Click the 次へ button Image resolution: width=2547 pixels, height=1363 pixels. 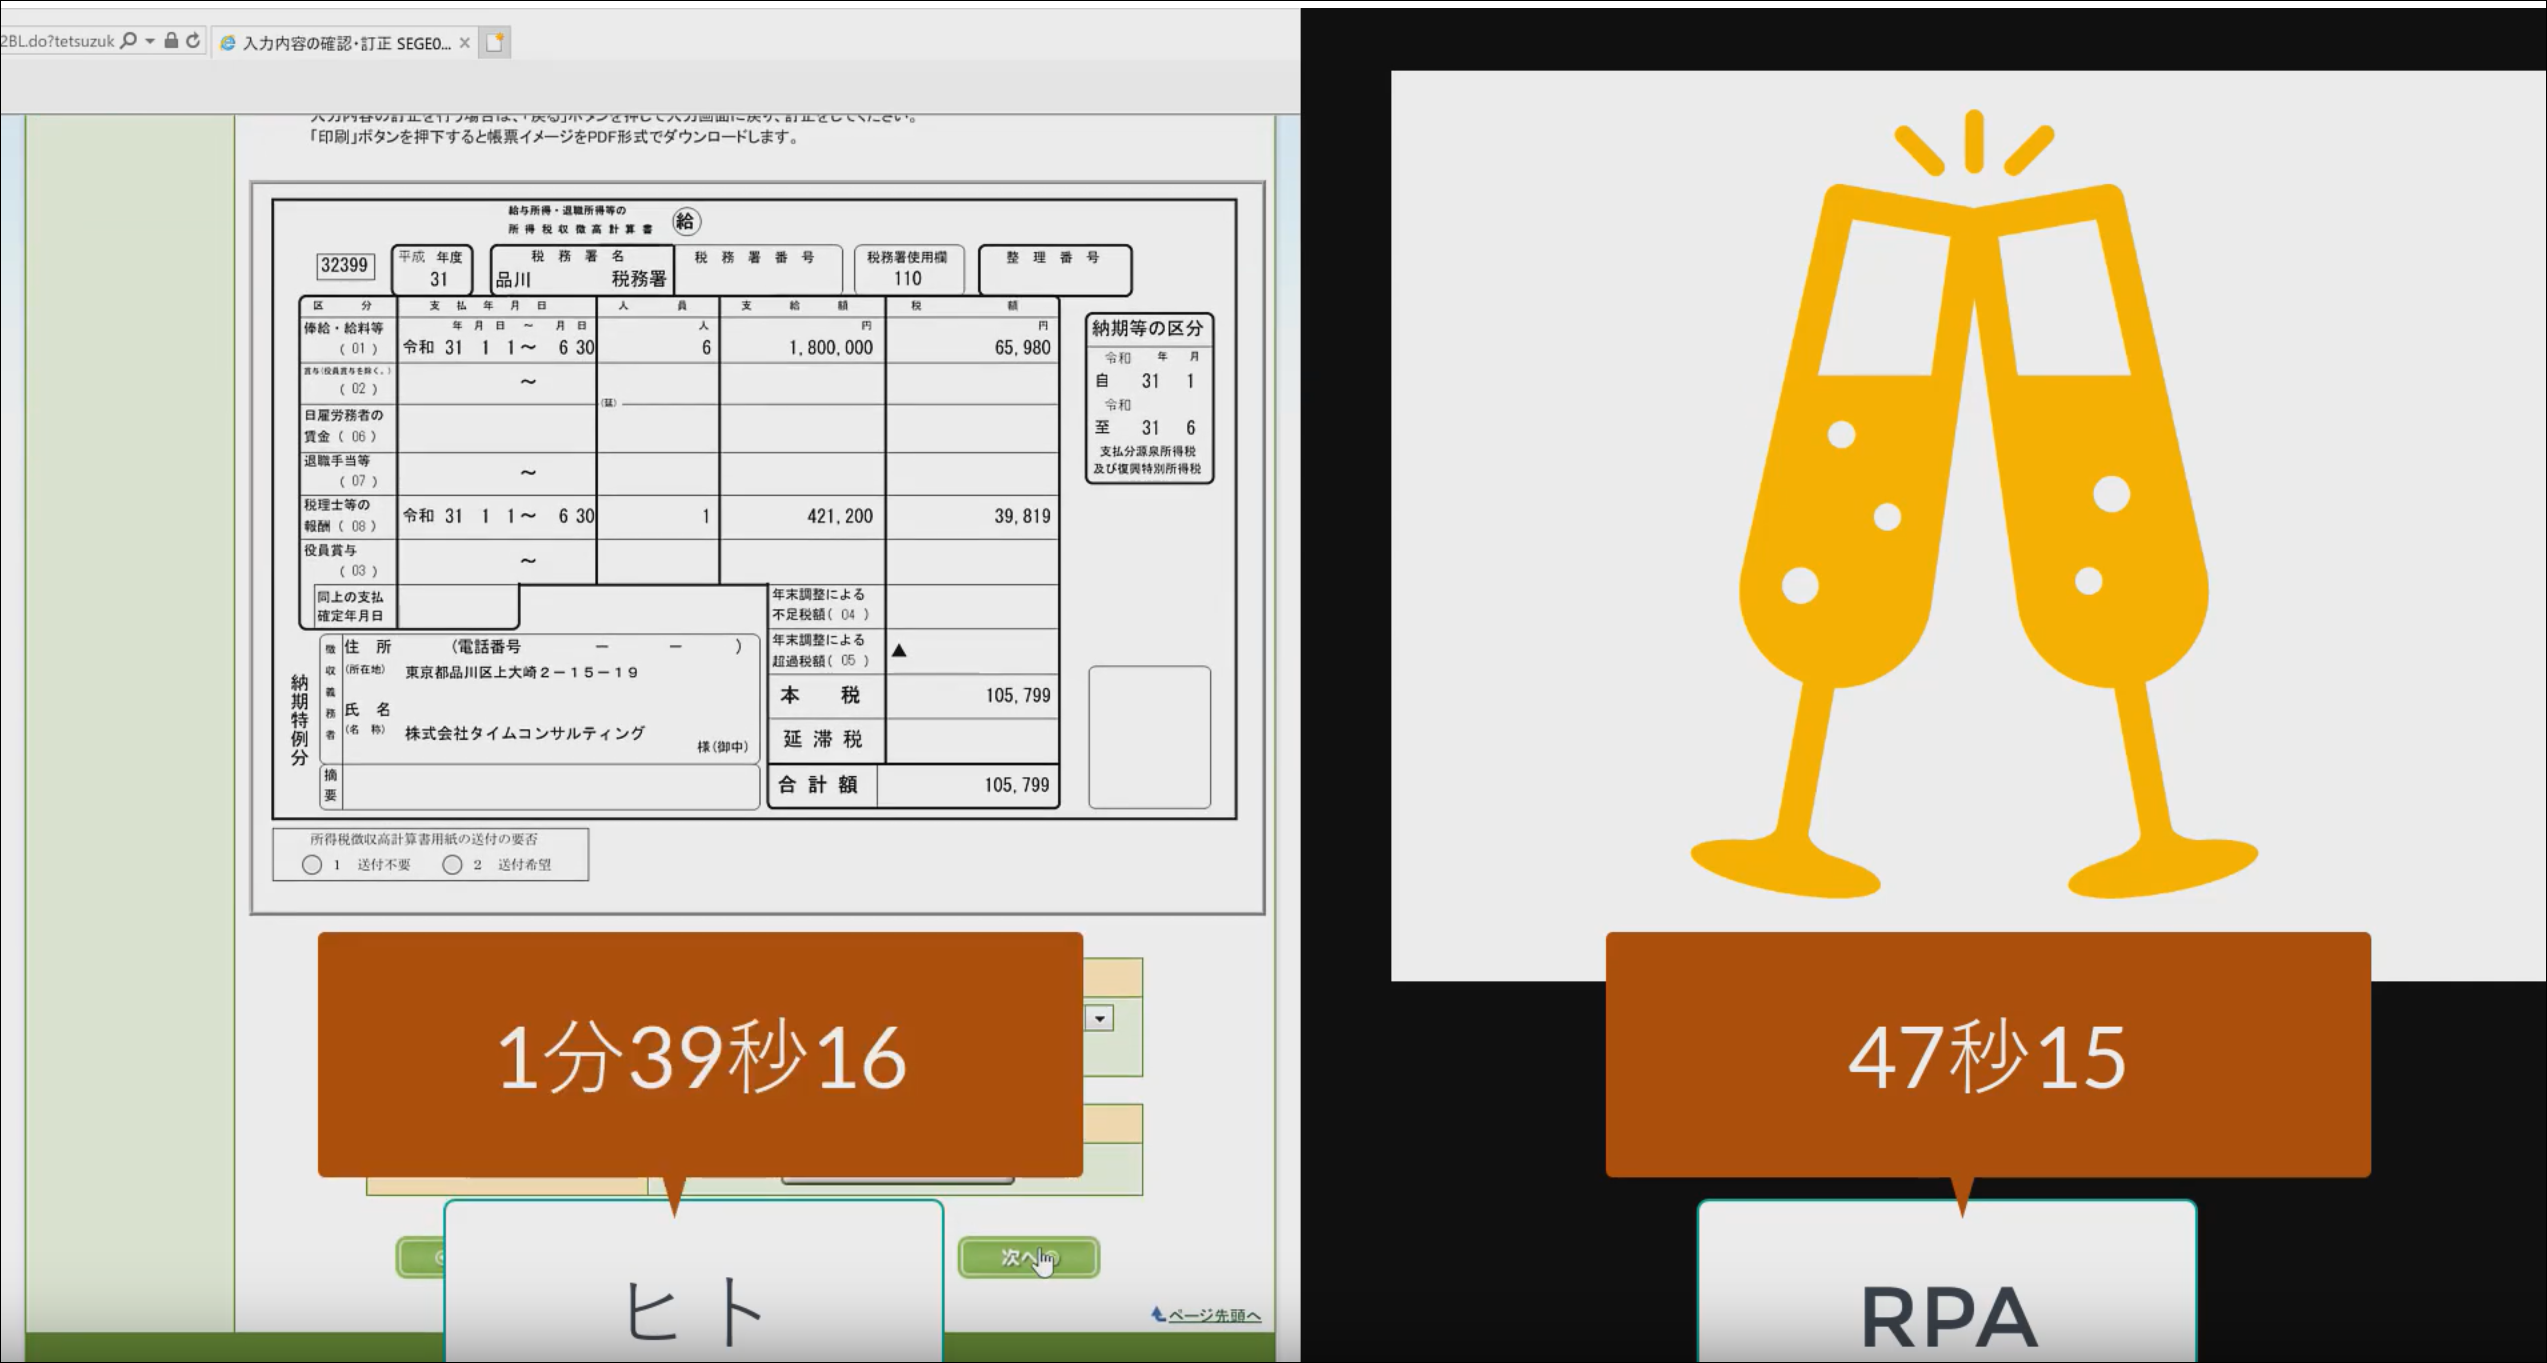[x=1029, y=1257]
